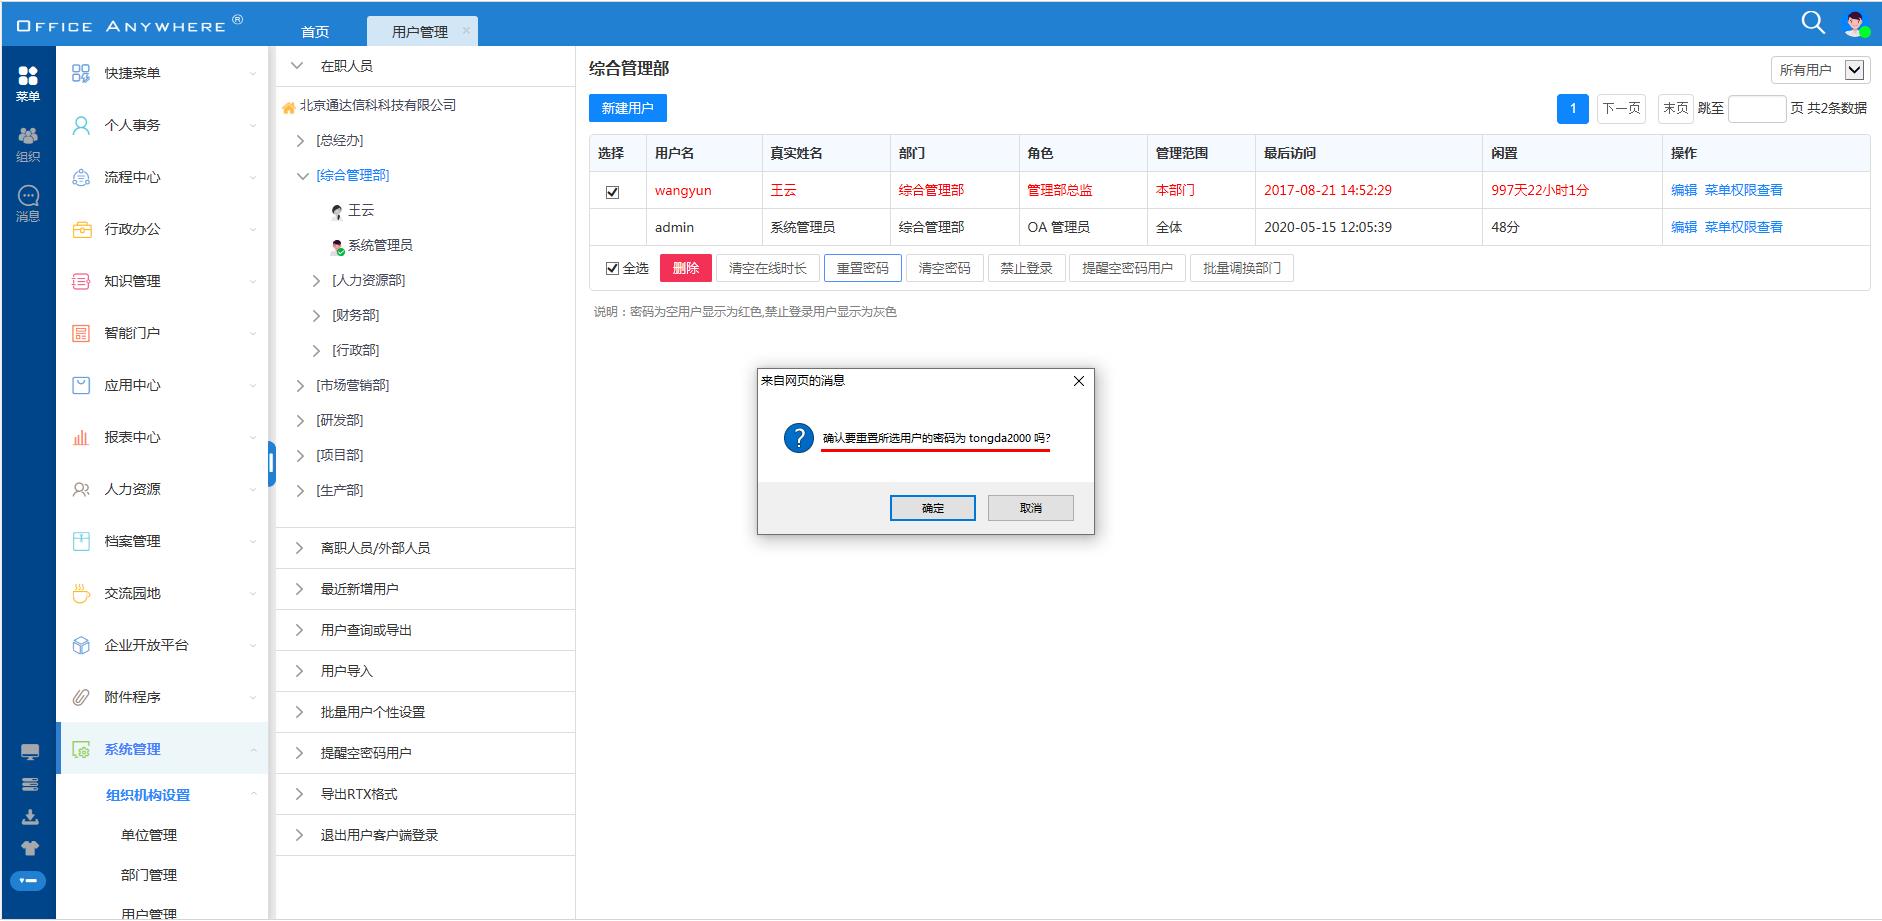Click 确定 in the confirmation dialog
The width and height of the screenshot is (1882, 921).
(932, 508)
